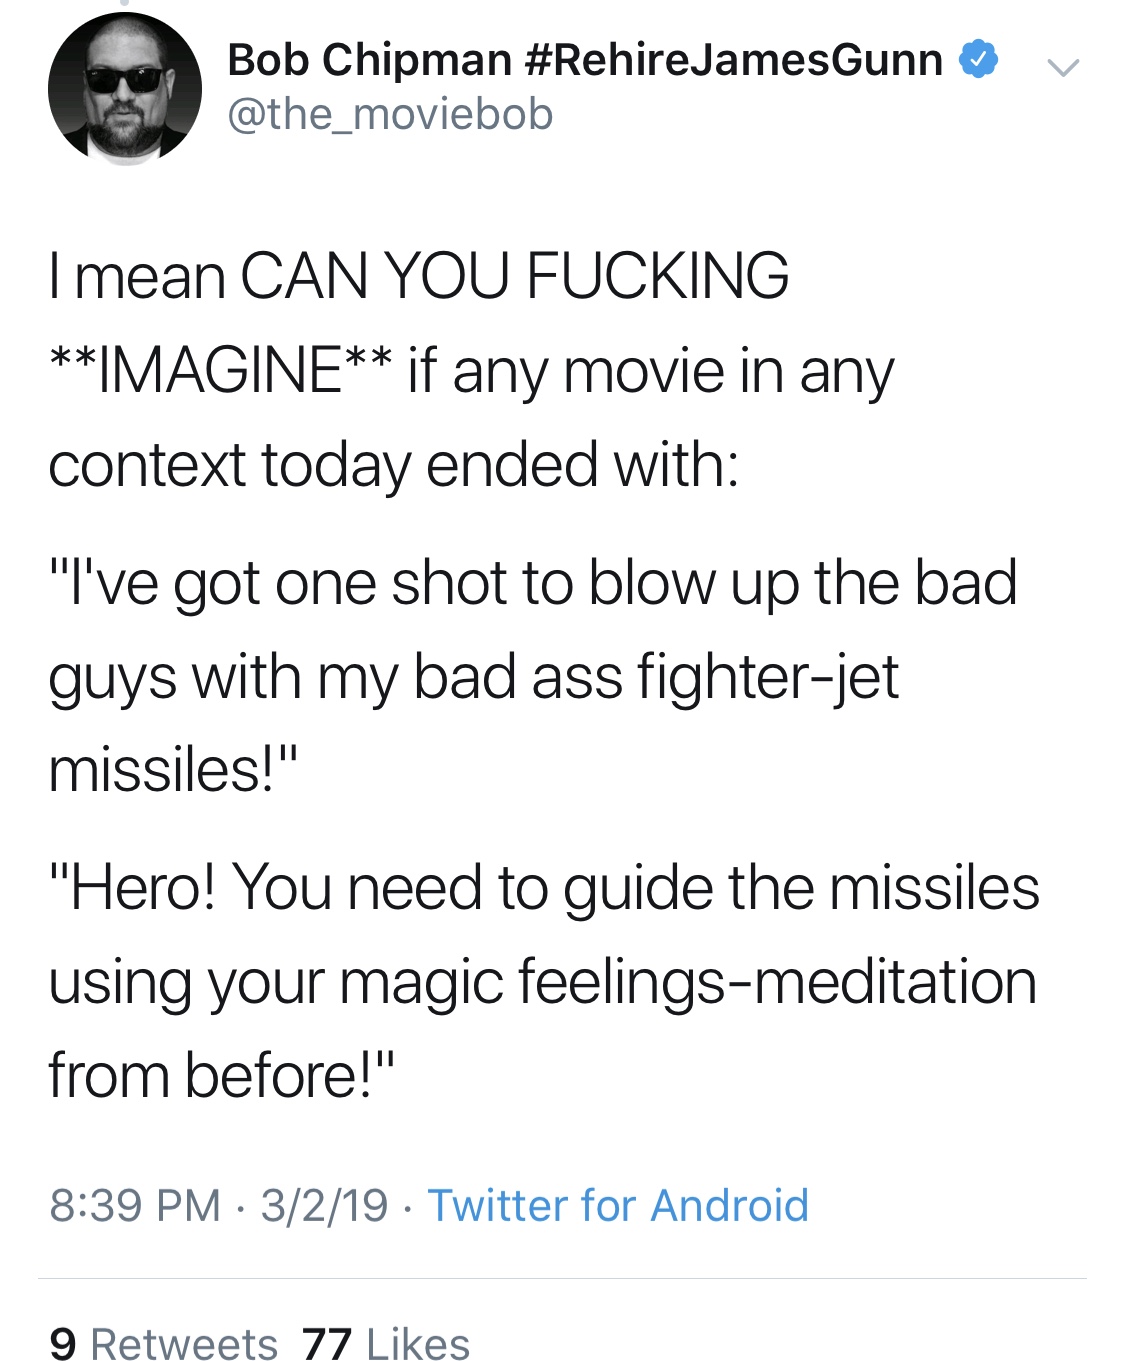View the Retweets label list
The width and height of the screenshot is (1125, 1361).
coord(184,1343)
